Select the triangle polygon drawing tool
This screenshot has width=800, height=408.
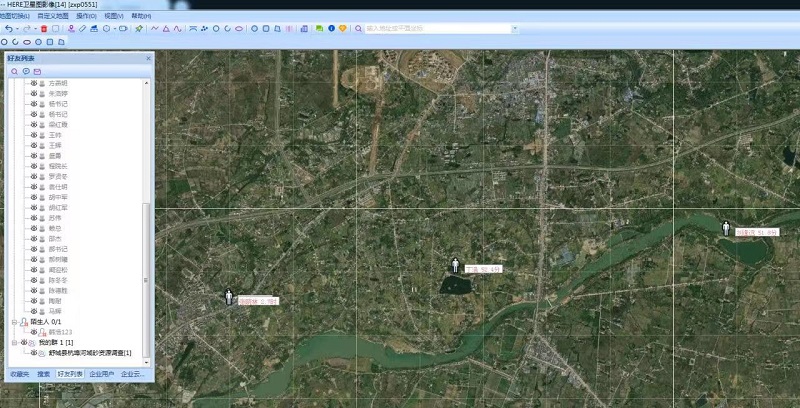[x=166, y=29]
